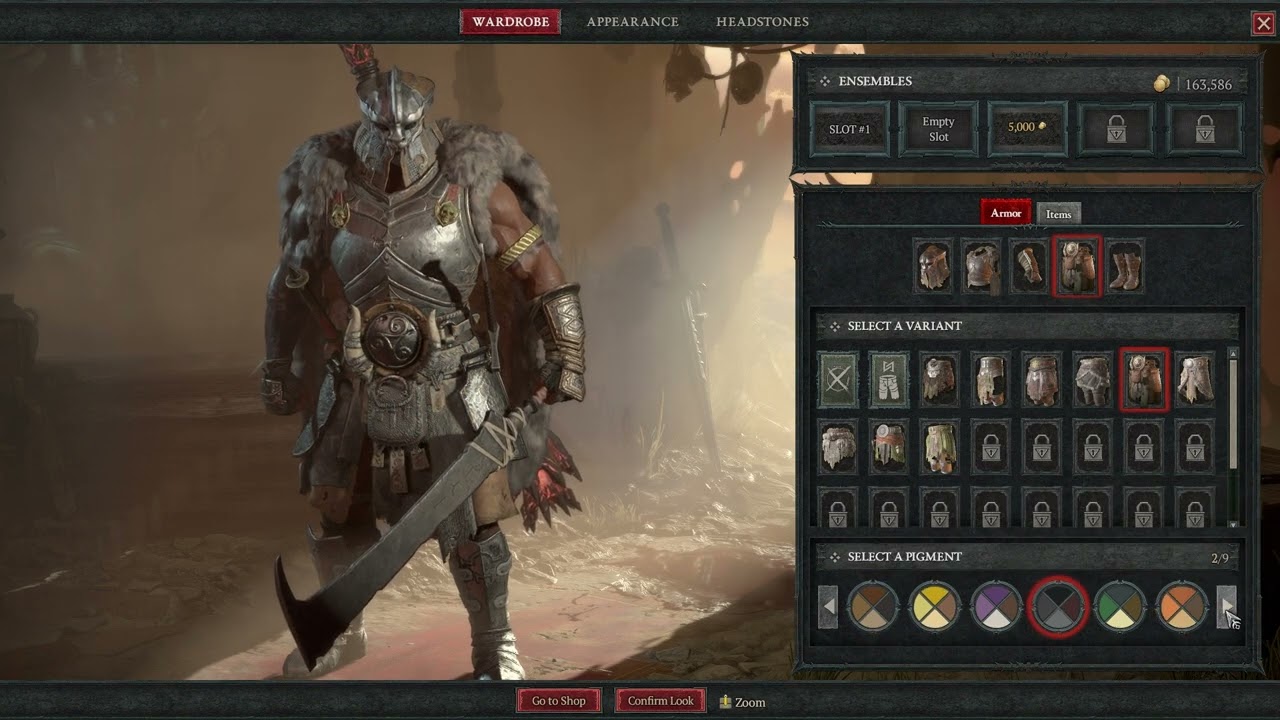1280x720 pixels.
Task: Select the dark gray pigment swatch
Action: click(1058, 606)
